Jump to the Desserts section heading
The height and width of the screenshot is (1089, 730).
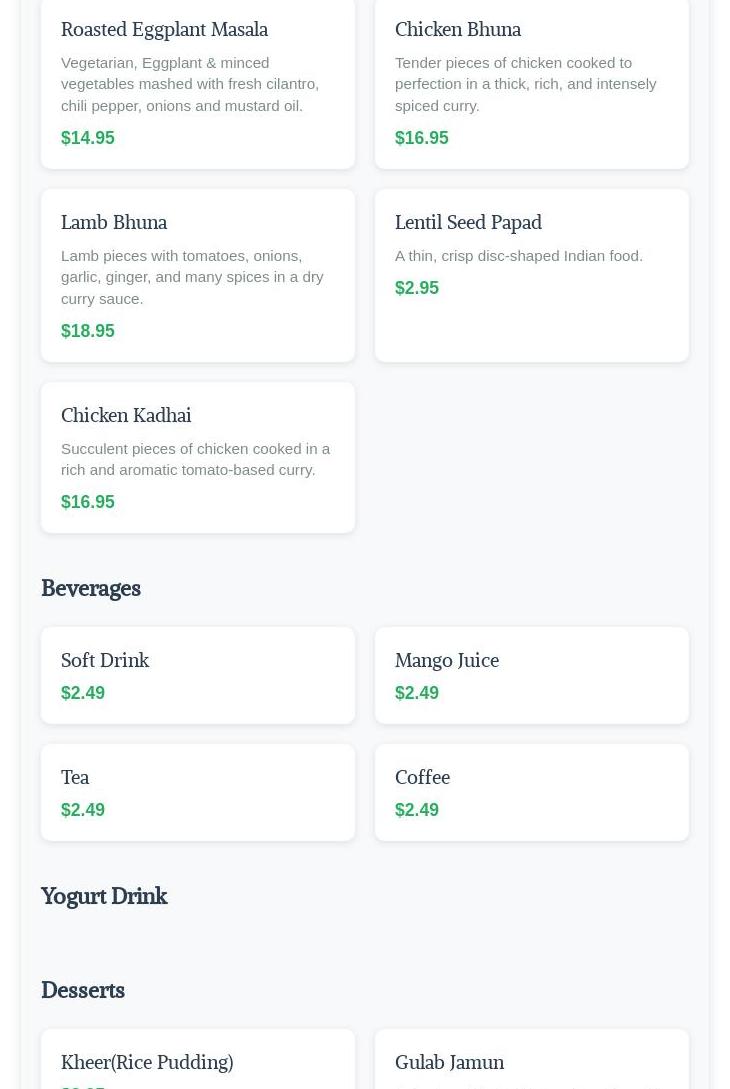[82, 990]
